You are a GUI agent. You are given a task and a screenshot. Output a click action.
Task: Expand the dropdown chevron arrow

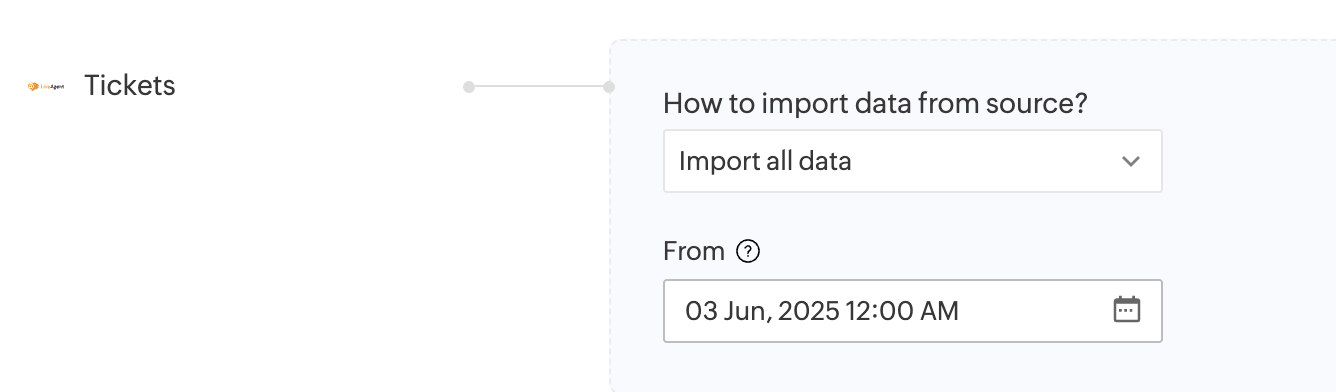1131,161
